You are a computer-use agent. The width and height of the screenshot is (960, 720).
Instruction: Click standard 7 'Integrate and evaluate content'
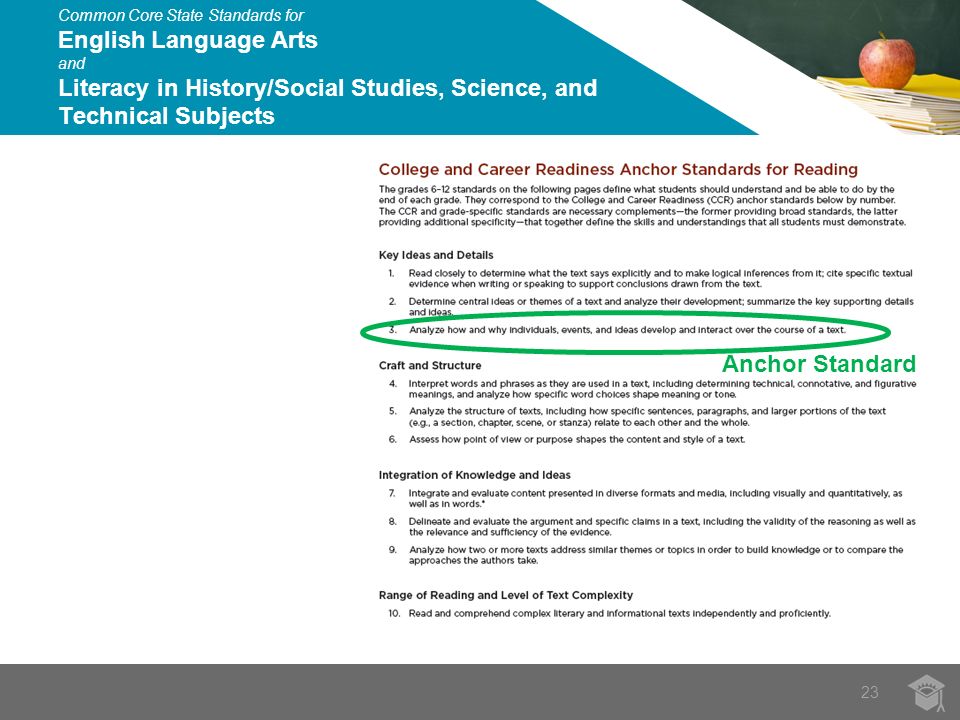(x=656, y=498)
